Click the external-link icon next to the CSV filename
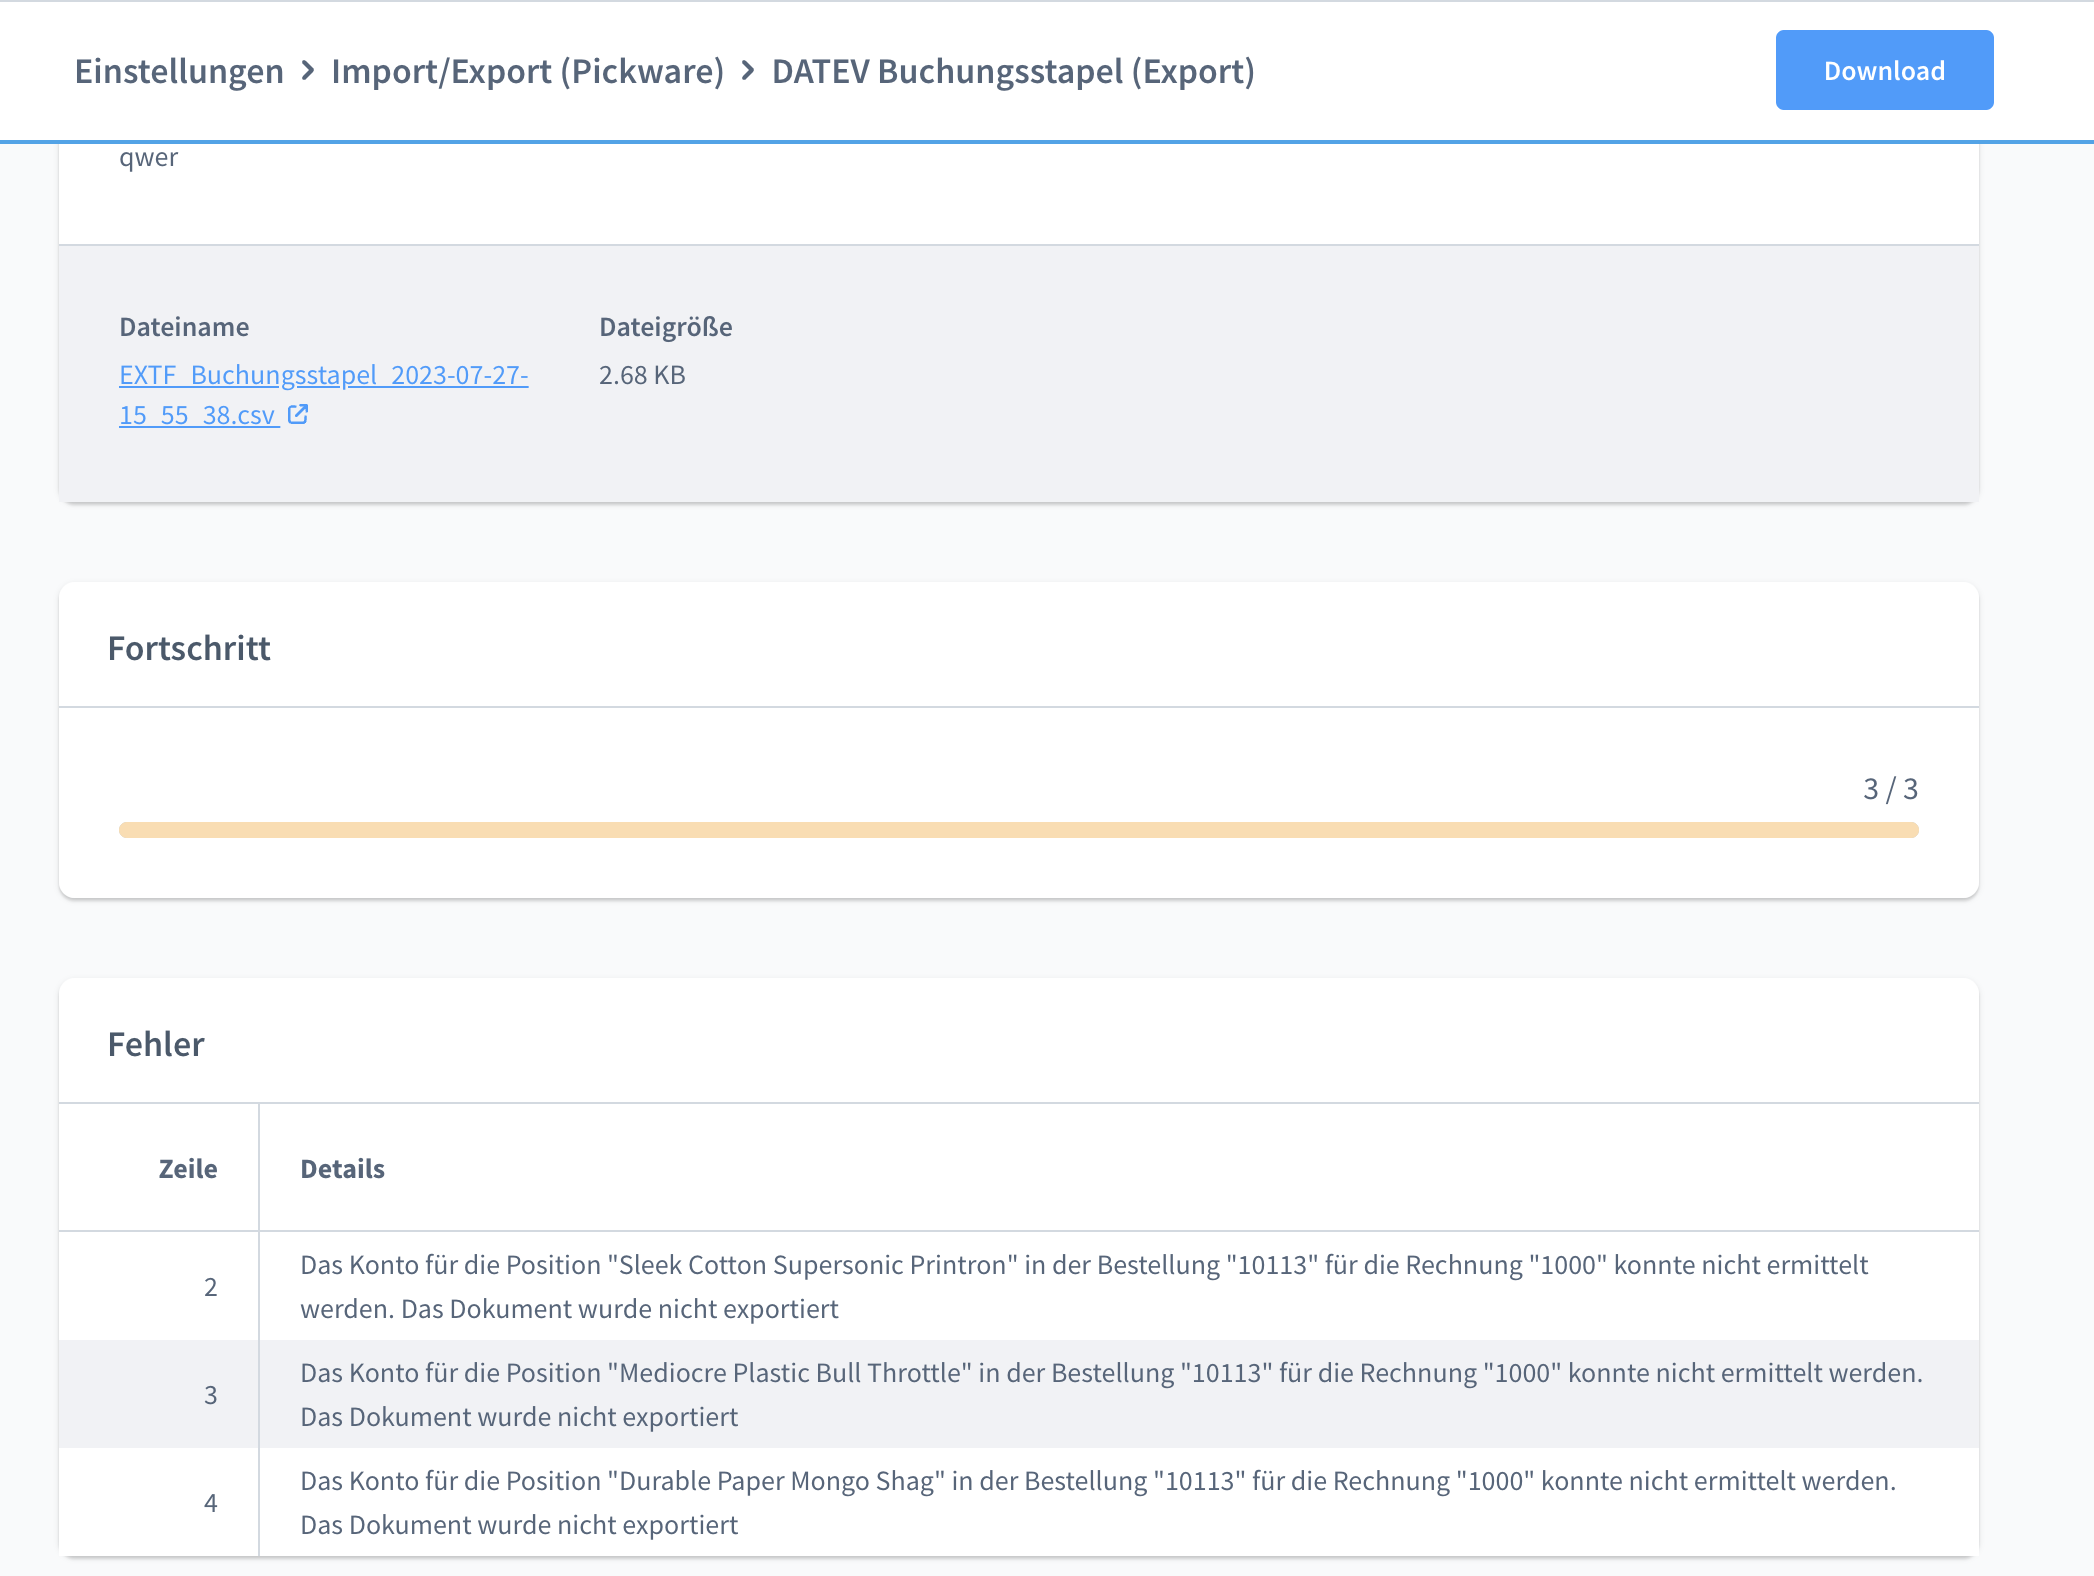The width and height of the screenshot is (2094, 1576). click(298, 414)
